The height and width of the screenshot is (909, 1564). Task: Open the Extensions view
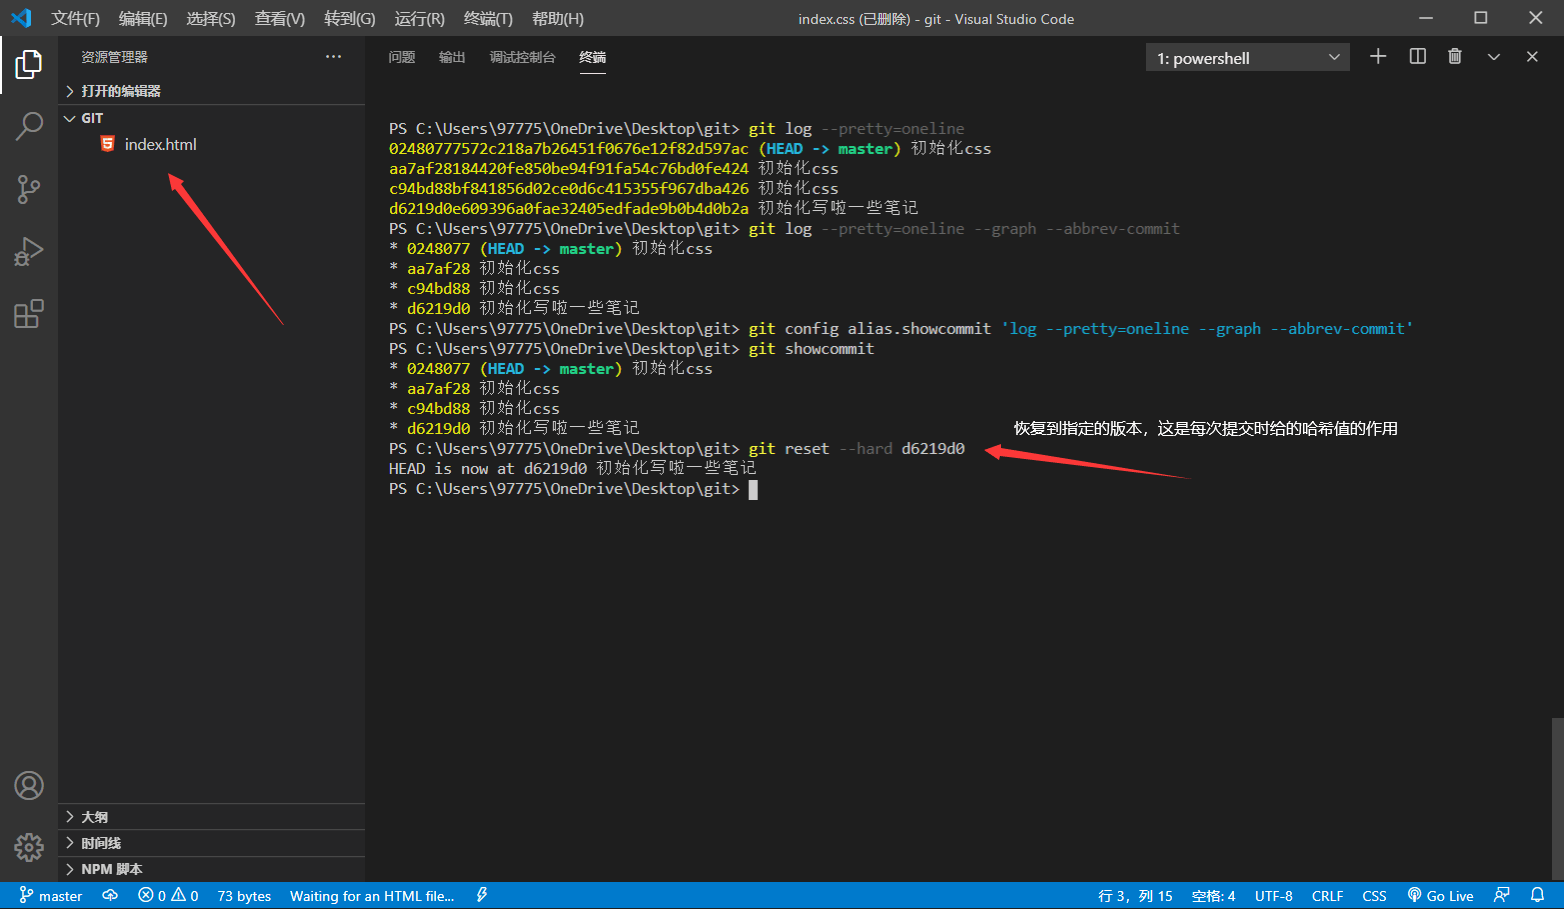[x=29, y=314]
